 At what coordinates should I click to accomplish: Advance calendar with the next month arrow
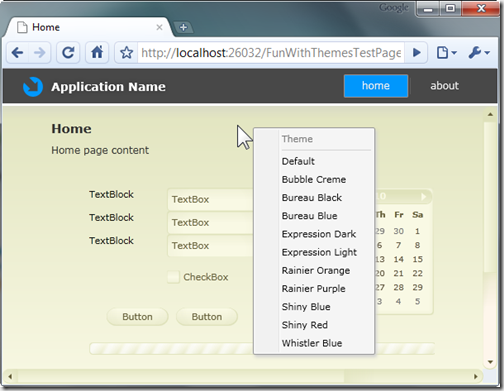point(423,197)
